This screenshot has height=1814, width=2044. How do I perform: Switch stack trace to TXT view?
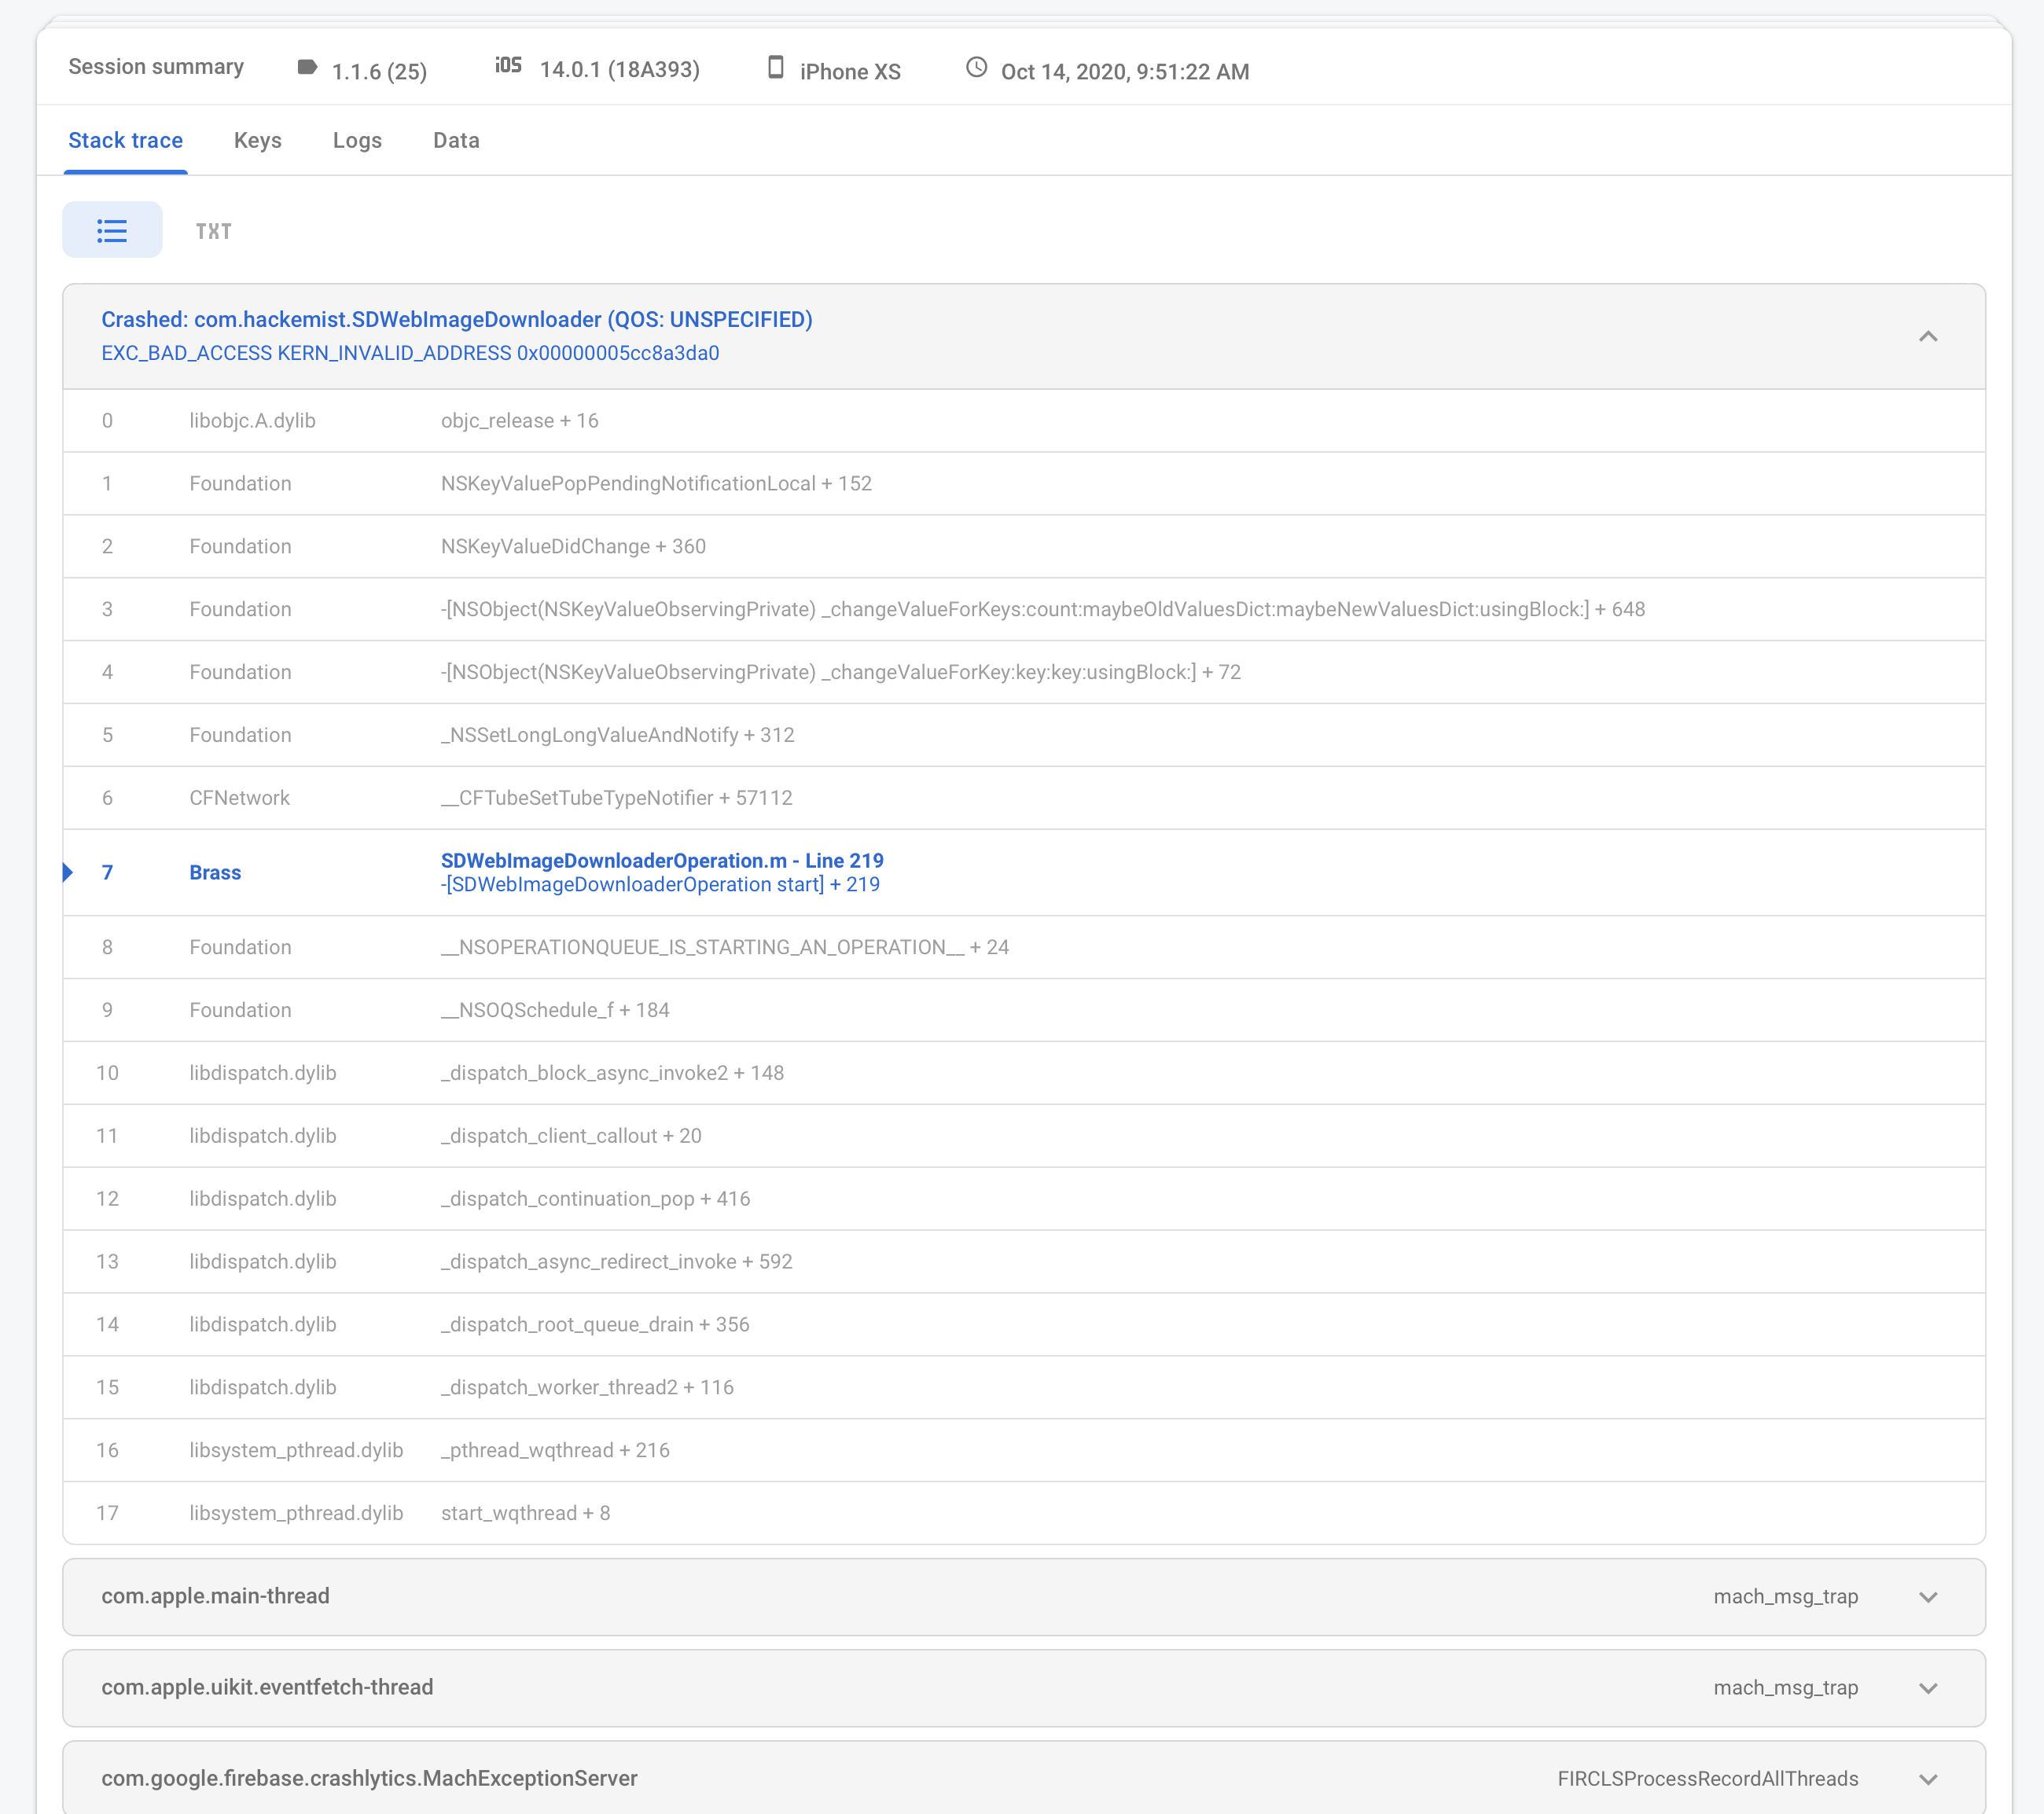coord(214,230)
